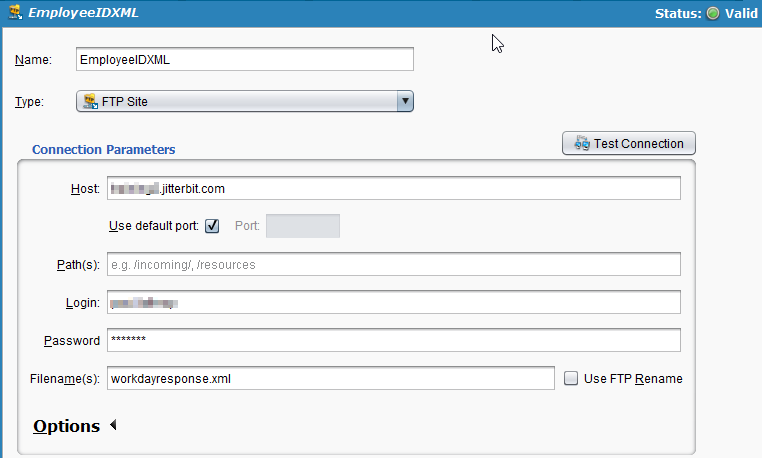Click the Options heading text
The width and height of the screenshot is (762, 458).
click(66, 426)
